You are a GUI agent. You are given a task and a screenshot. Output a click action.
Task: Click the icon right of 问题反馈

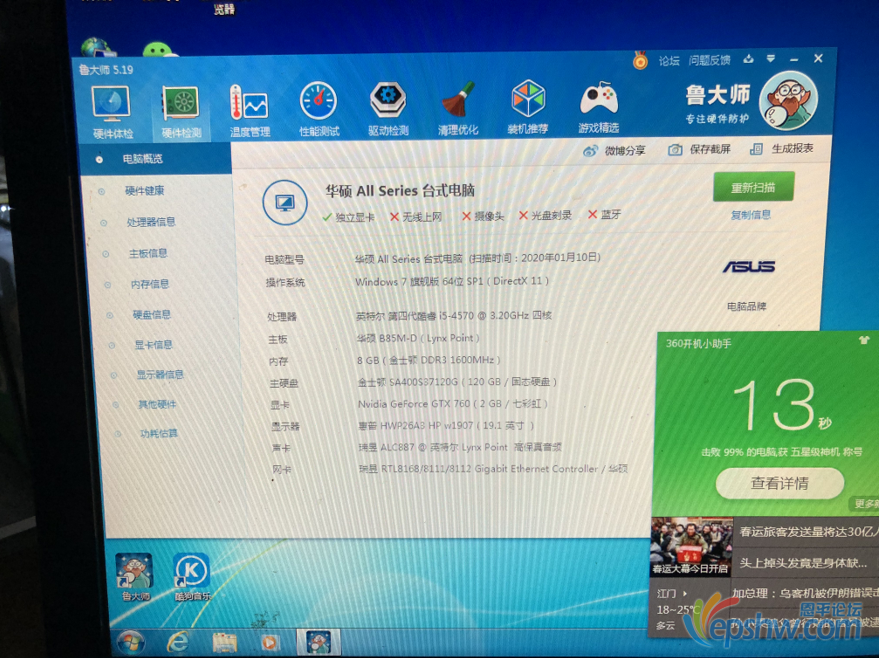coord(748,59)
